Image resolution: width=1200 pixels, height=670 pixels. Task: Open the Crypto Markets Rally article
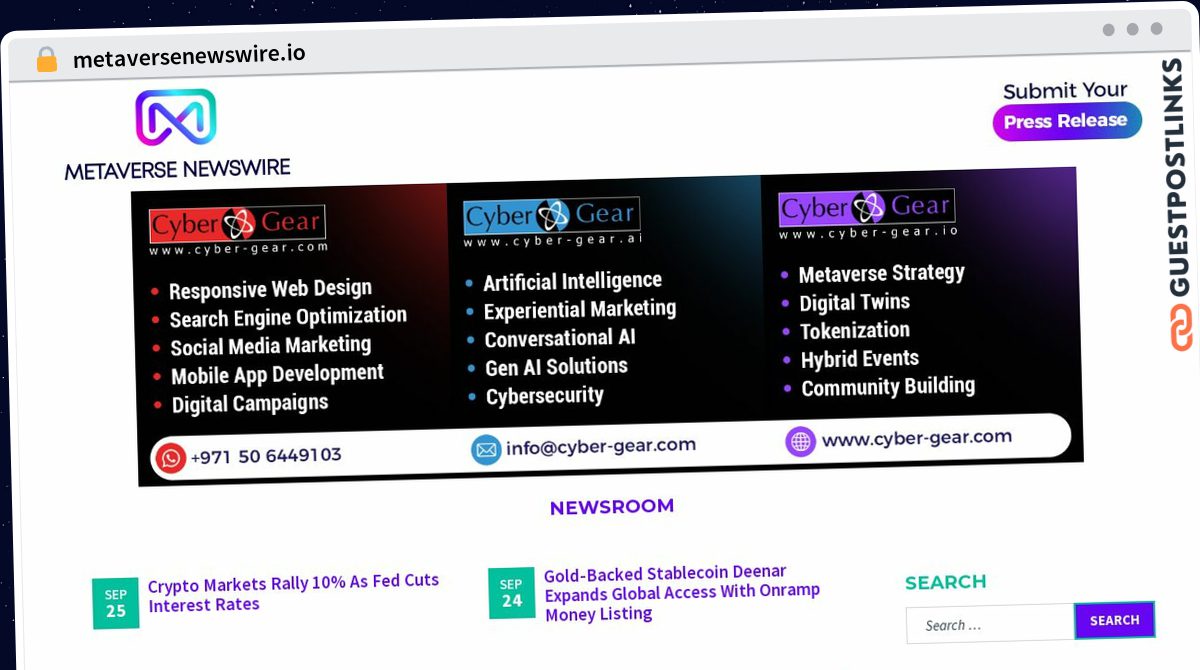pos(294,593)
